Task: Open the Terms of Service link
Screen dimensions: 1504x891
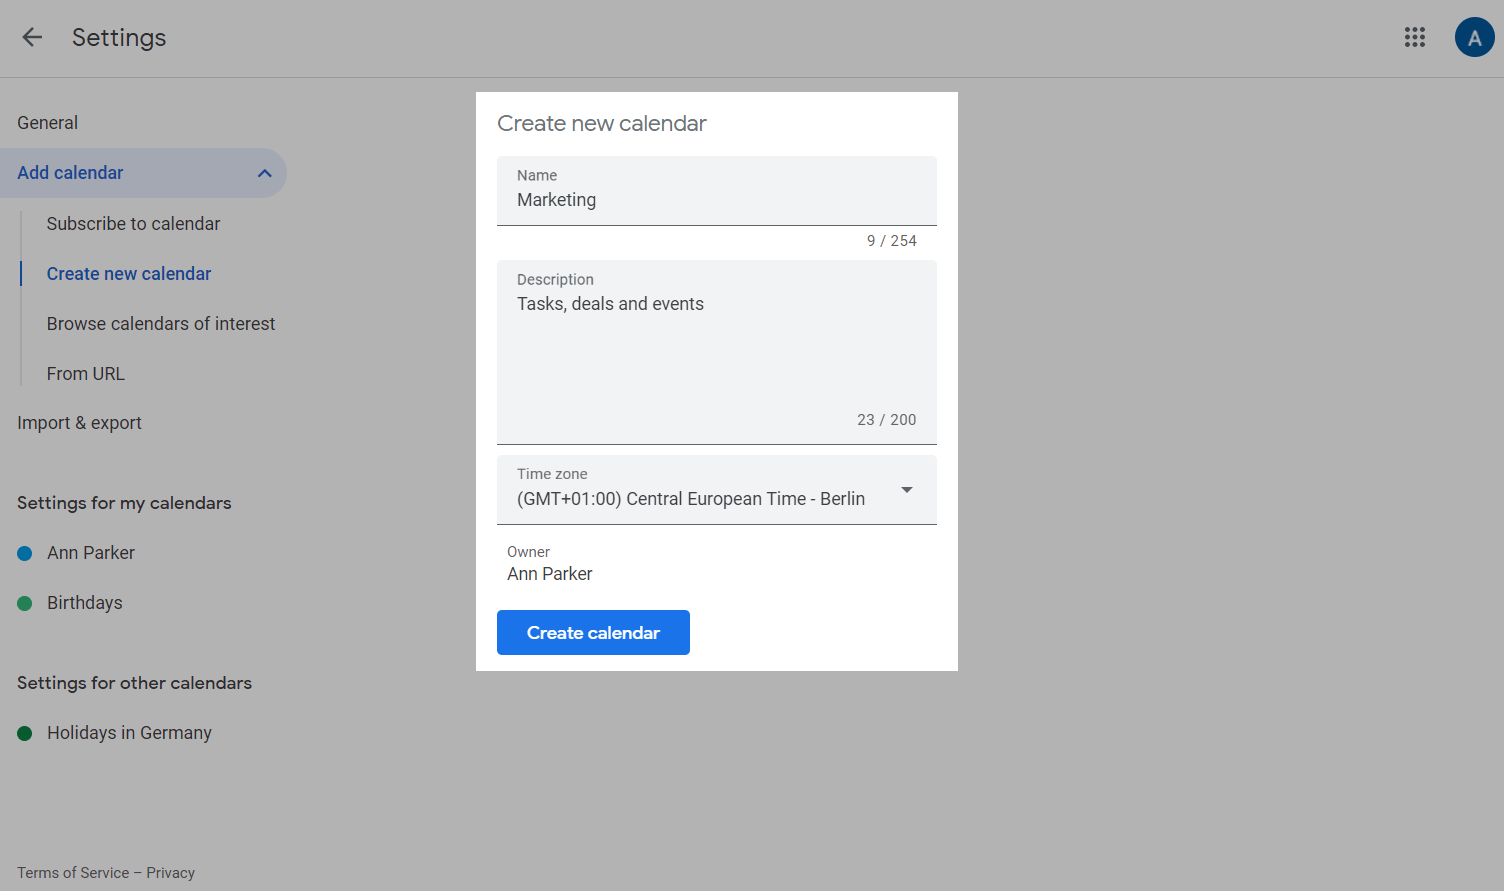Action: click(x=73, y=873)
